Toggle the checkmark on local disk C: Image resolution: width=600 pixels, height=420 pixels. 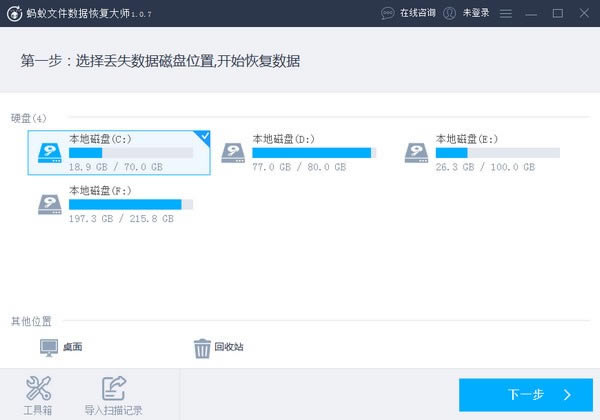(x=204, y=137)
